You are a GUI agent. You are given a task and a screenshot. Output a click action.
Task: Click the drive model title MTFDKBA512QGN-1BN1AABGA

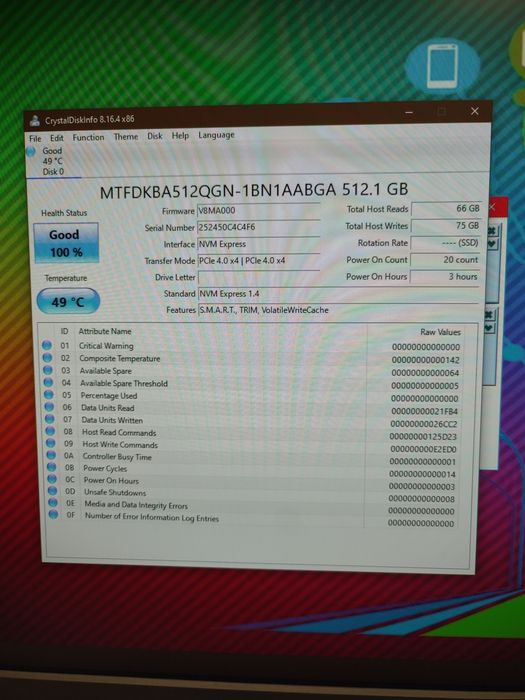coord(218,191)
